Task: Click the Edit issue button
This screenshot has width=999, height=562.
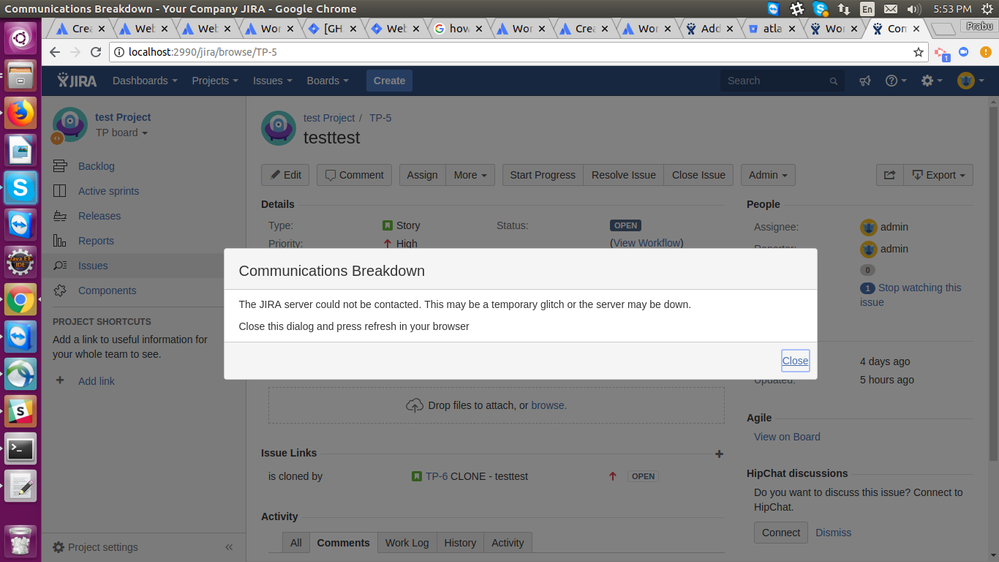Action: (285, 175)
